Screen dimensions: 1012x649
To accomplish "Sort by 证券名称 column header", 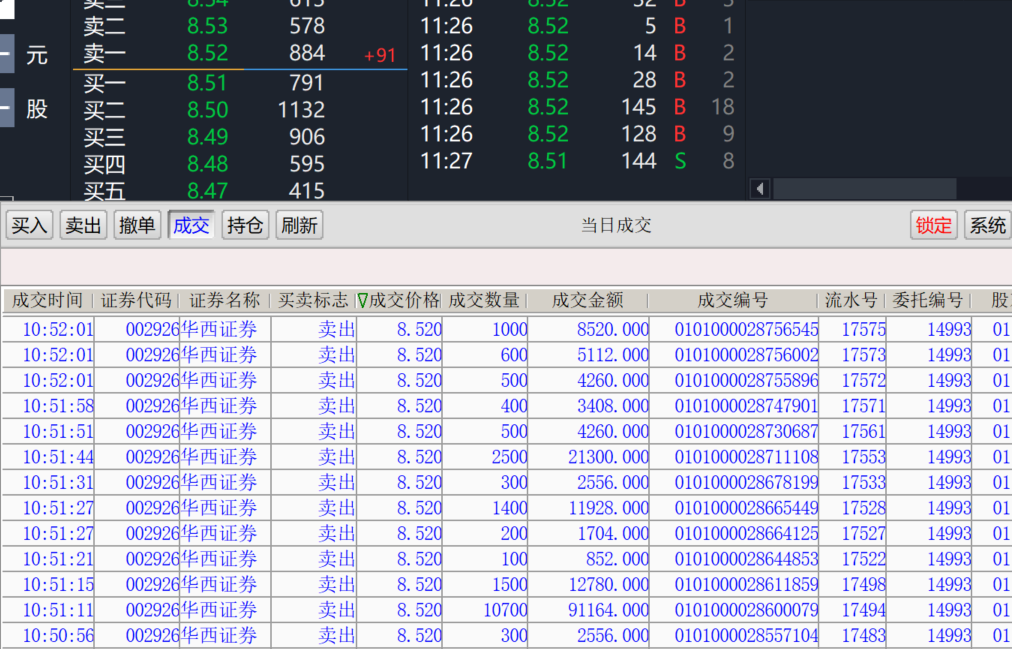I will click(224, 301).
